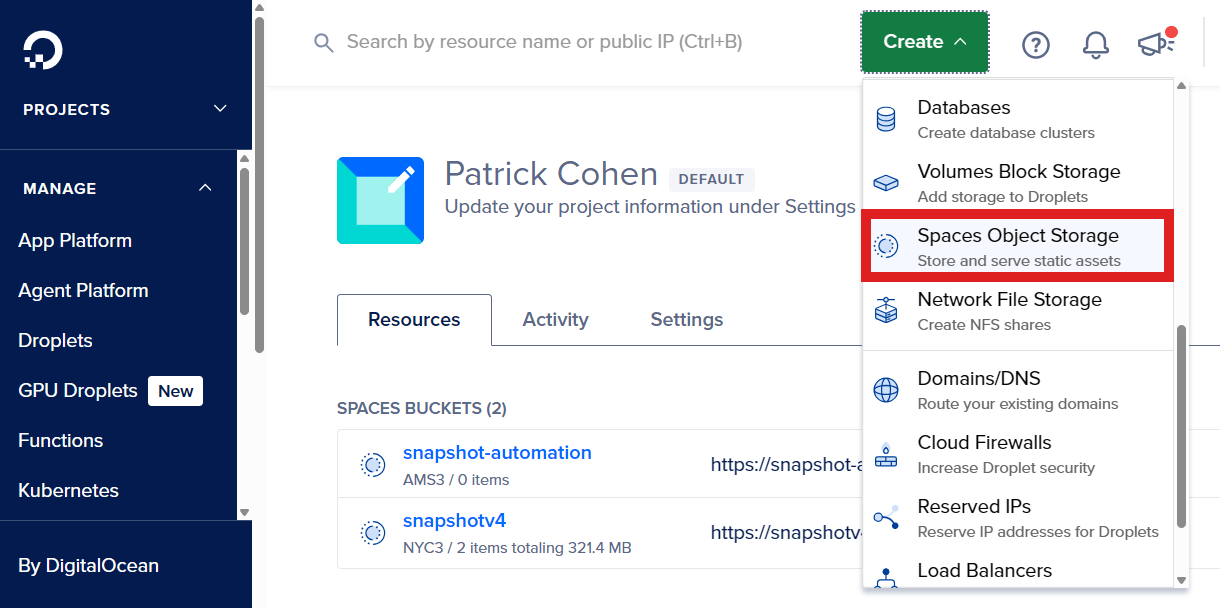Screen dimensions: 1220x608
Task: Collapse the MANAGE sidebar section
Action: [x=205, y=188]
